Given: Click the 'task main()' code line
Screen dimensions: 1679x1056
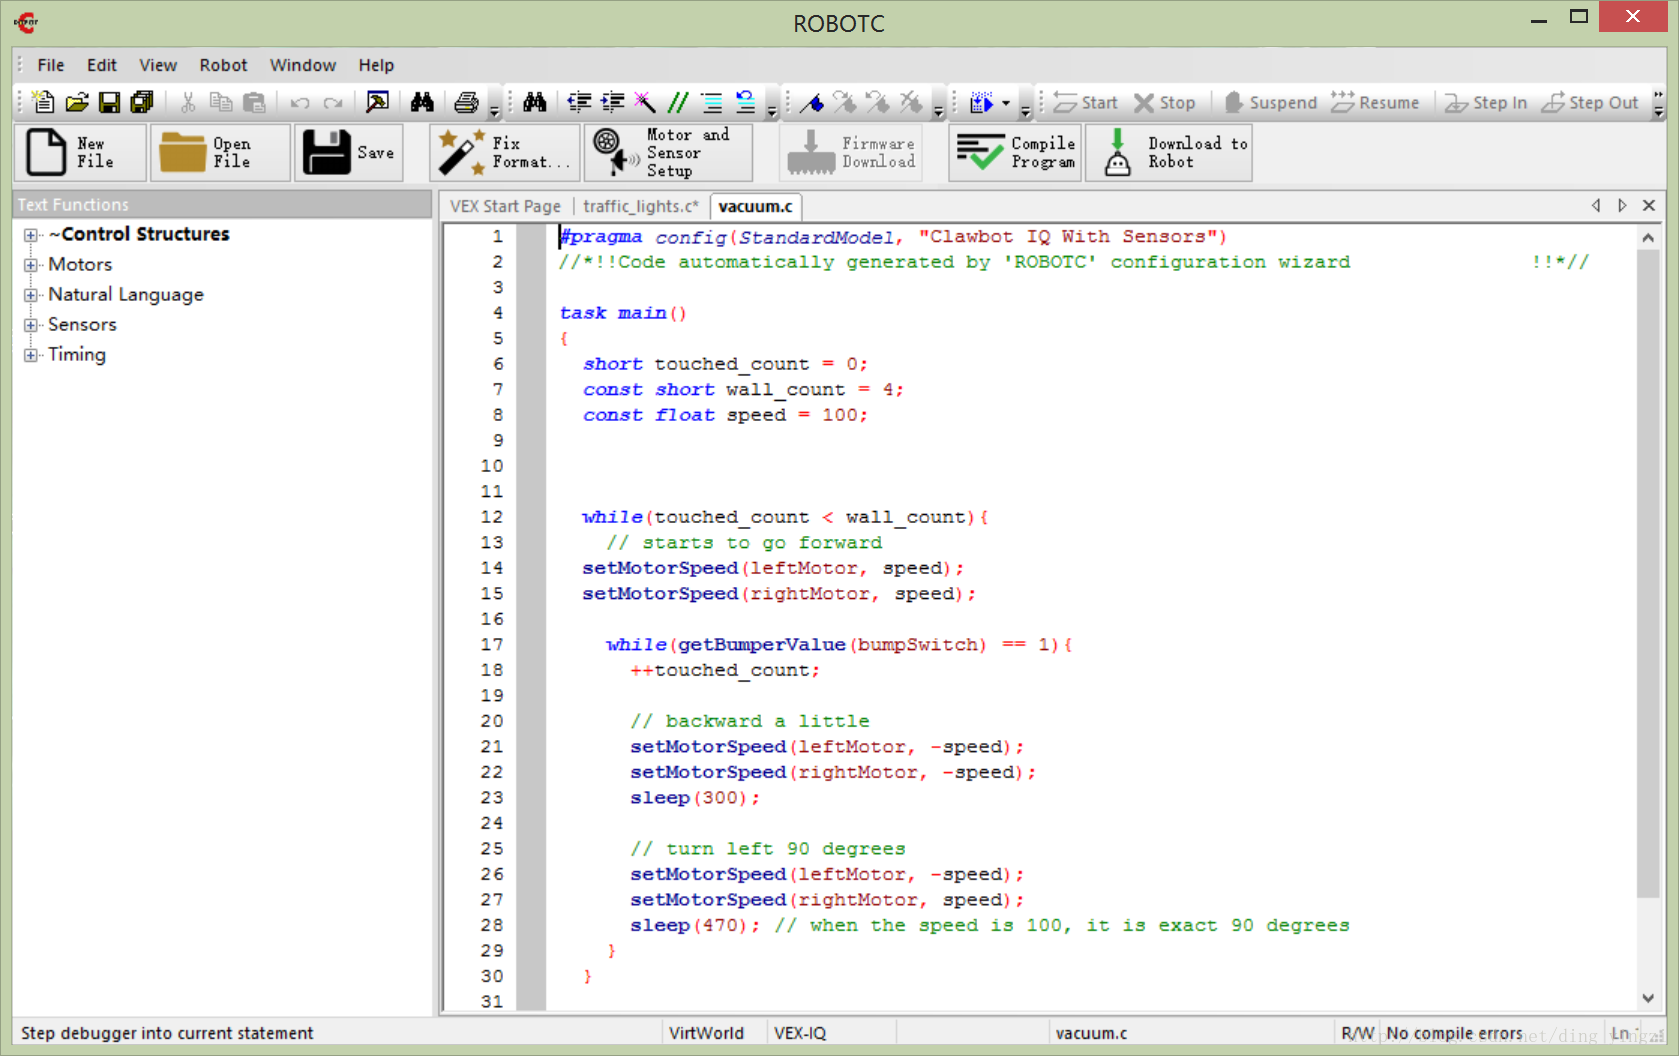Looking at the screenshot, I should click(x=623, y=313).
